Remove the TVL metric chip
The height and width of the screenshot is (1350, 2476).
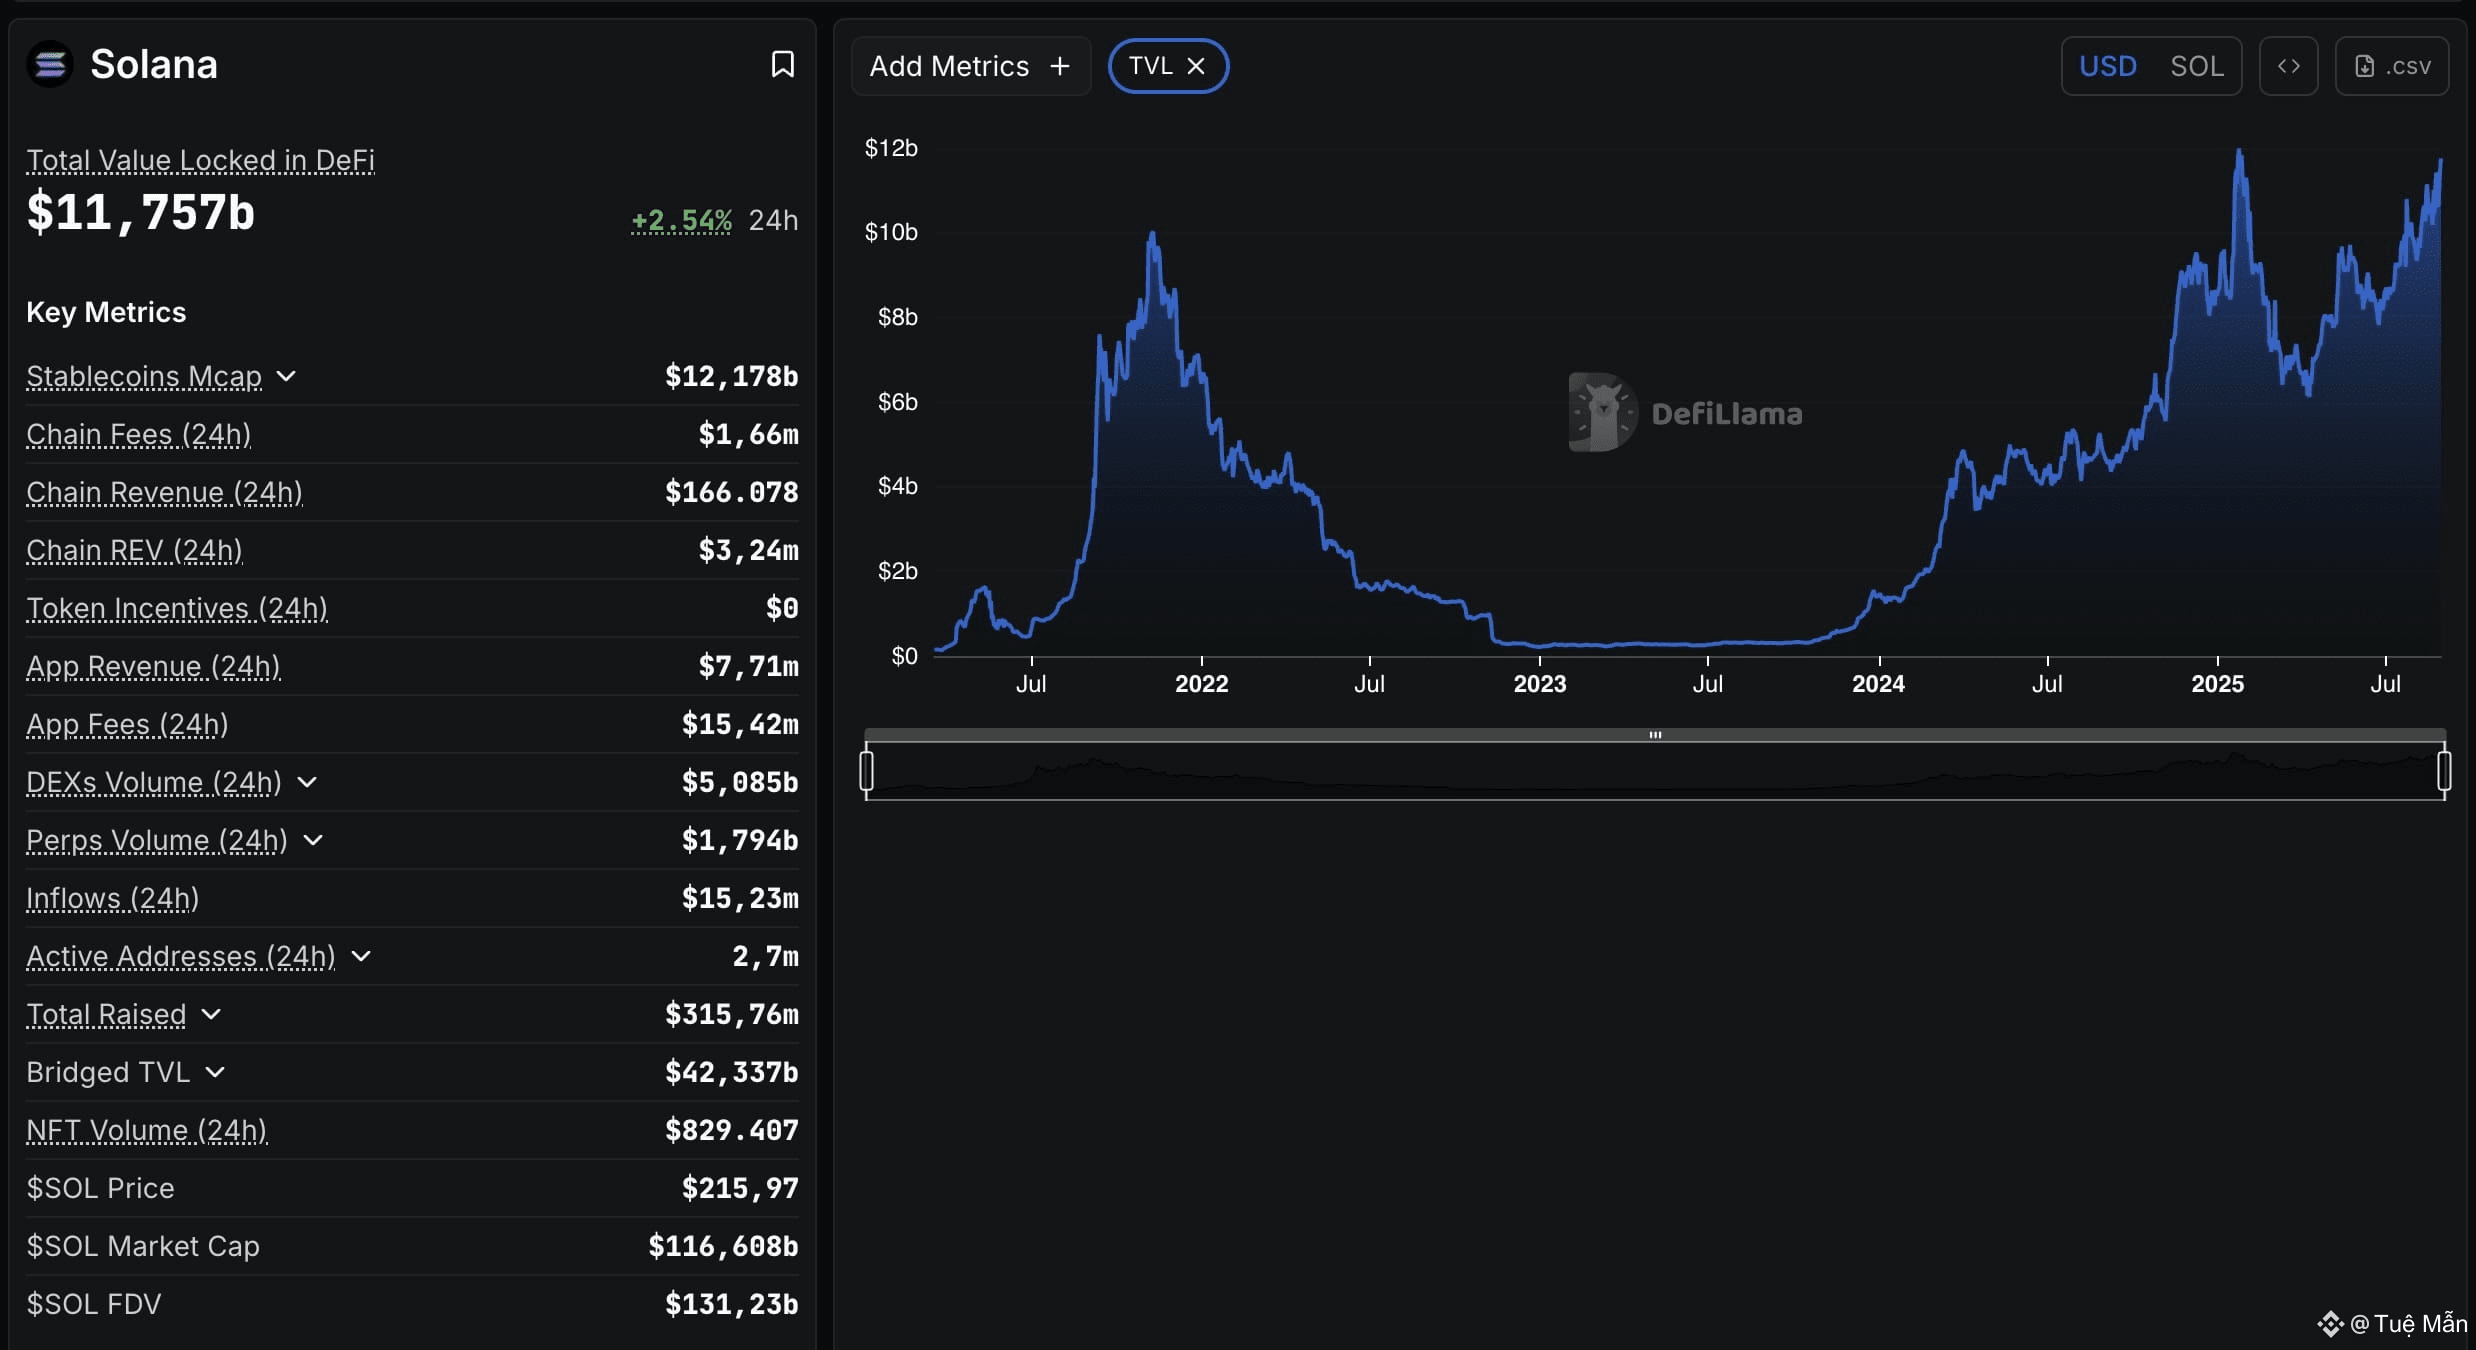click(x=1195, y=66)
